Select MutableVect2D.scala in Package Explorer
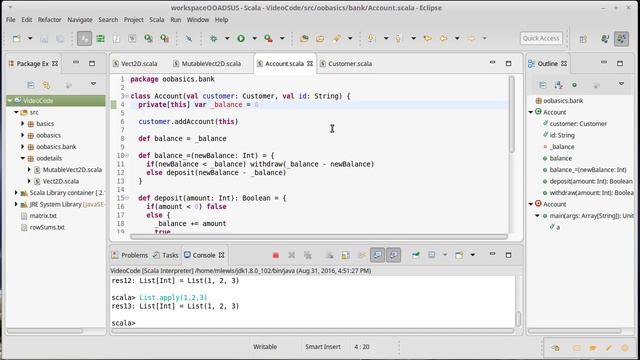This screenshot has width=640, height=360. [72, 169]
